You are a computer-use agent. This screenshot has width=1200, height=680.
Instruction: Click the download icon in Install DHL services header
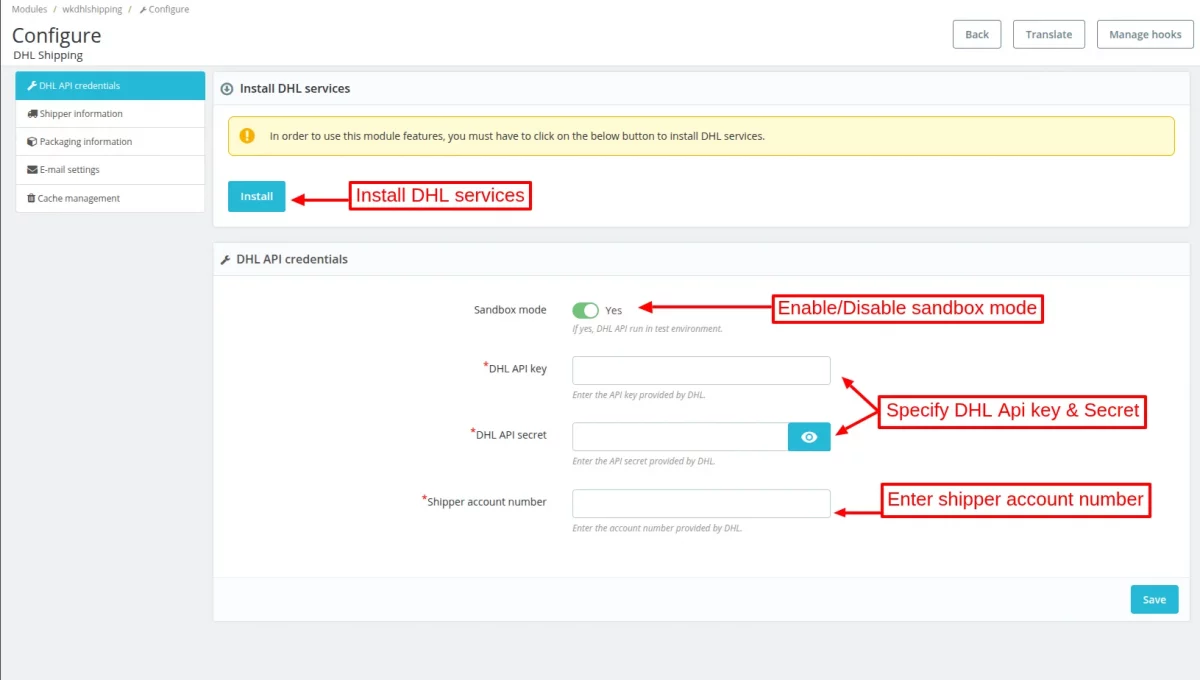(226, 88)
